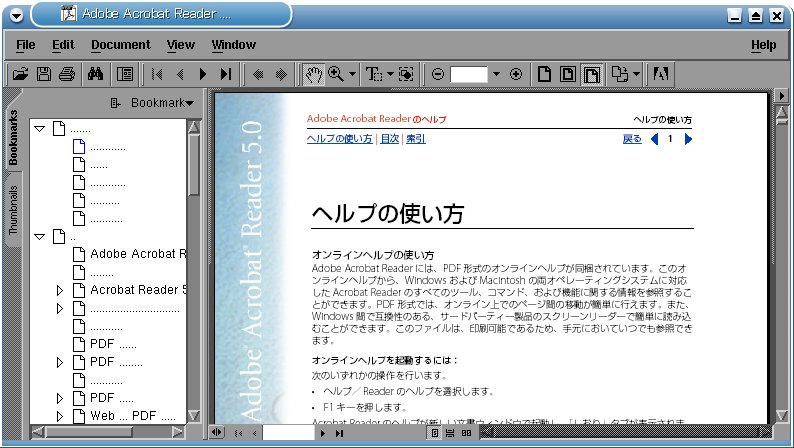Open the 目次 contents link
794x448 pixels.
[390, 139]
